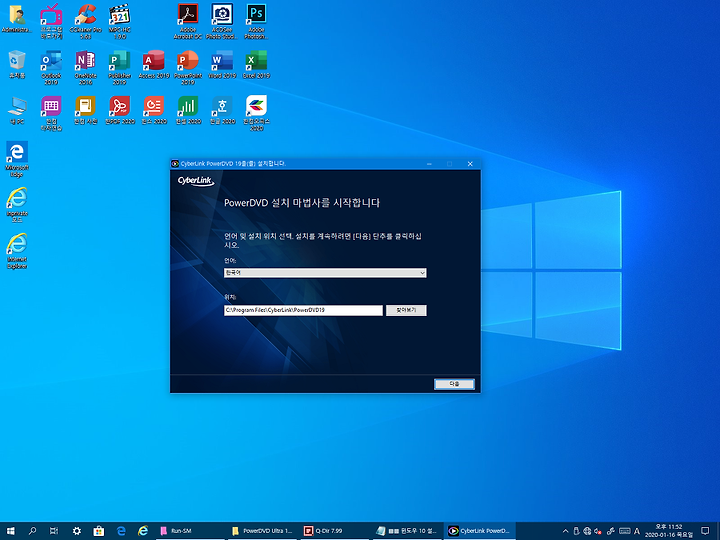
Task: Switch to PowerDVD Ultra folder taskbar item
Action: tap(262, 531)
